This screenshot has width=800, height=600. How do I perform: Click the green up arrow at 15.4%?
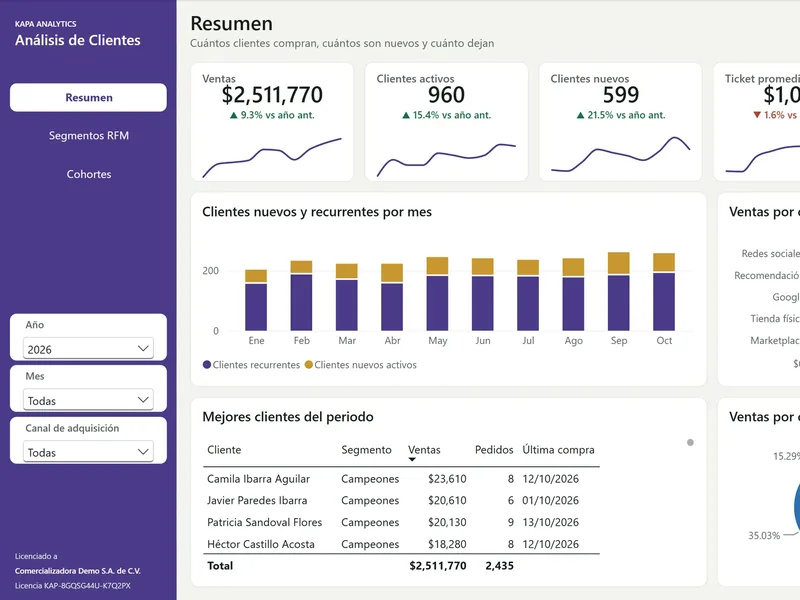[x=406, y=115]
